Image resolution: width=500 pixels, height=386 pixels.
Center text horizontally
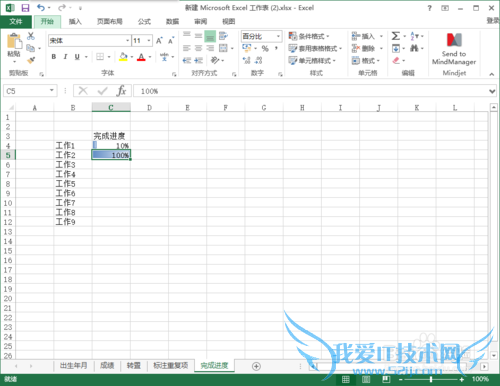[198, 48]
